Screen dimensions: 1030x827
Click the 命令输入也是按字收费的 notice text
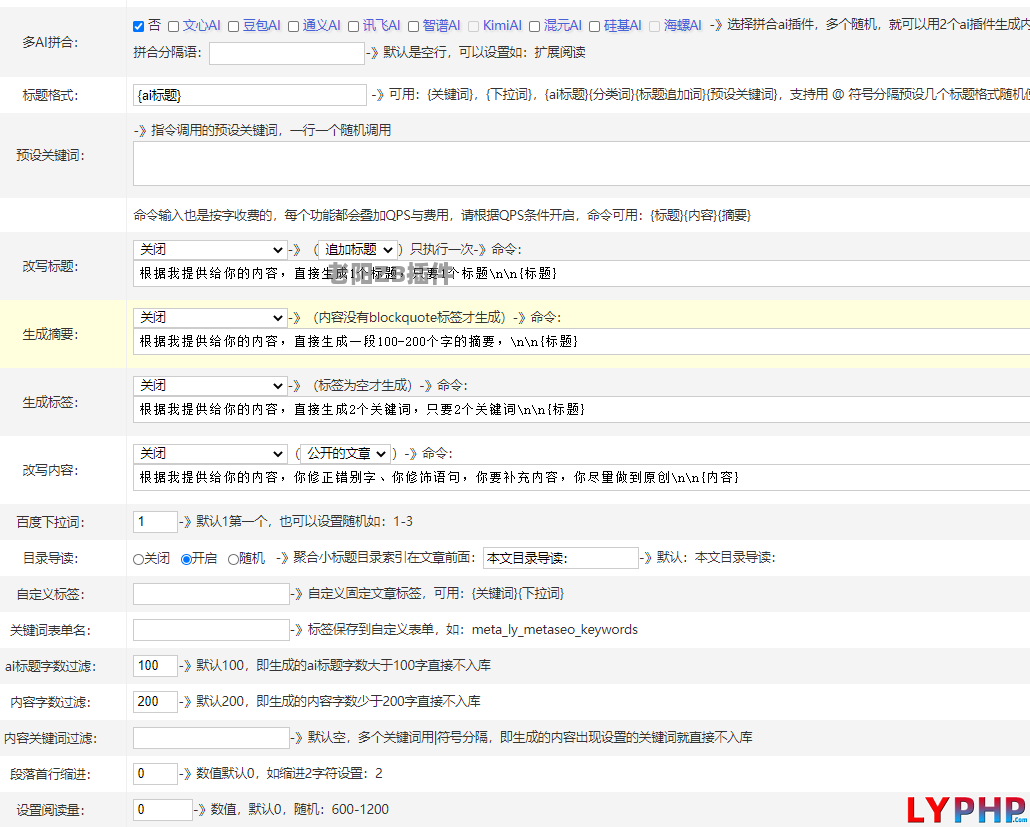pos(442,215)
